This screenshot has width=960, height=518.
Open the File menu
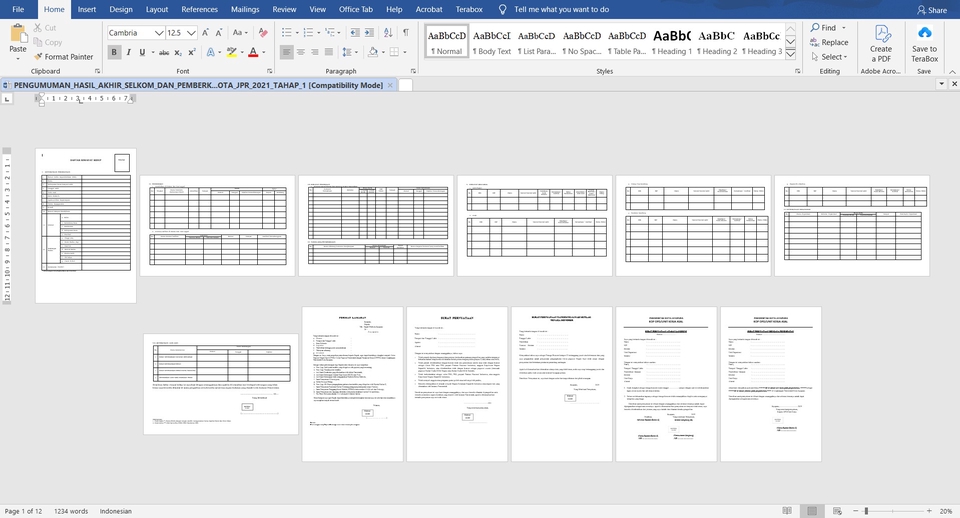point(18,9)
